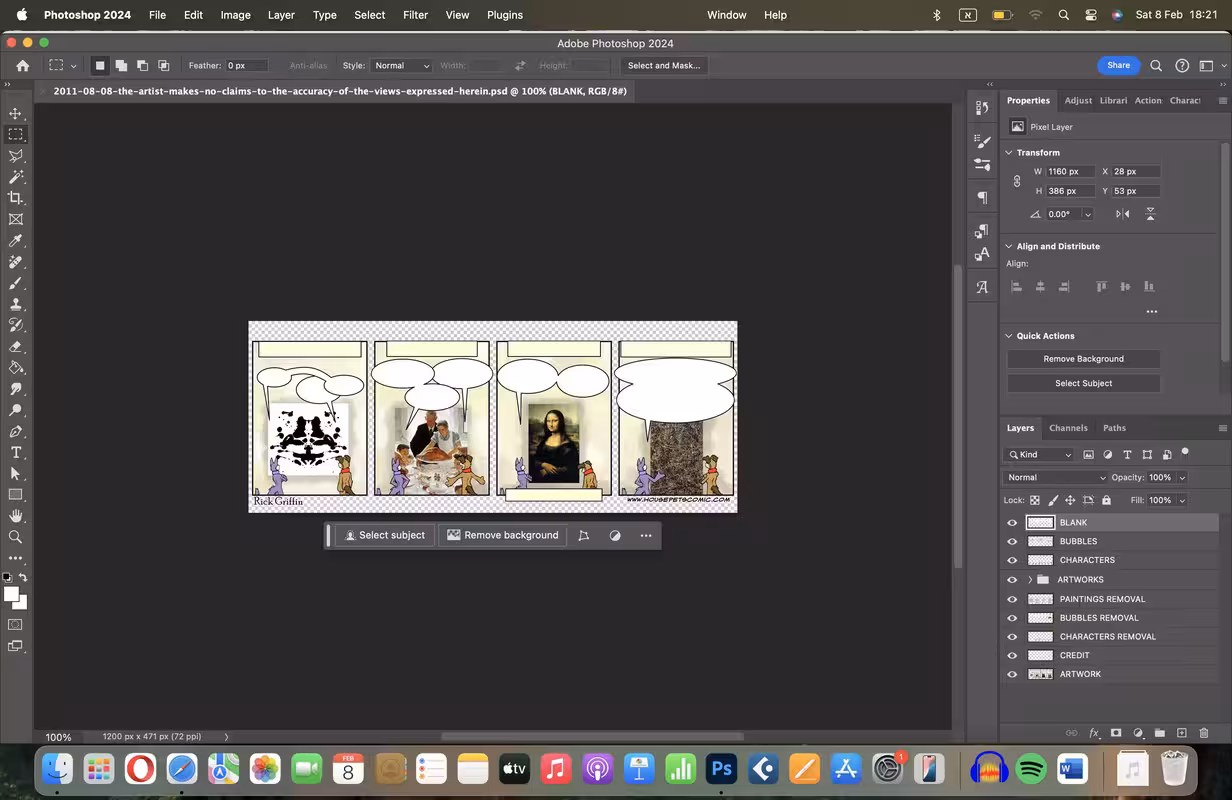Click Create new group folder icon
This screenshot has width=1232, height=800.
click(1159, 733)
